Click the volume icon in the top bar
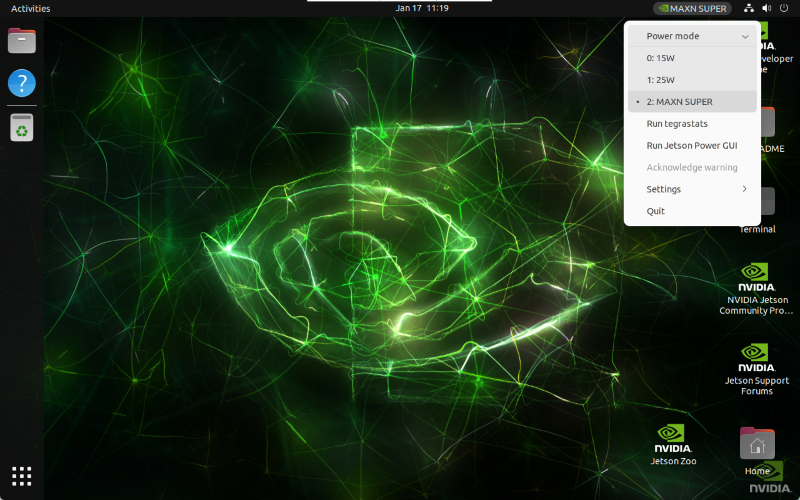 click(x=766, y=8)
